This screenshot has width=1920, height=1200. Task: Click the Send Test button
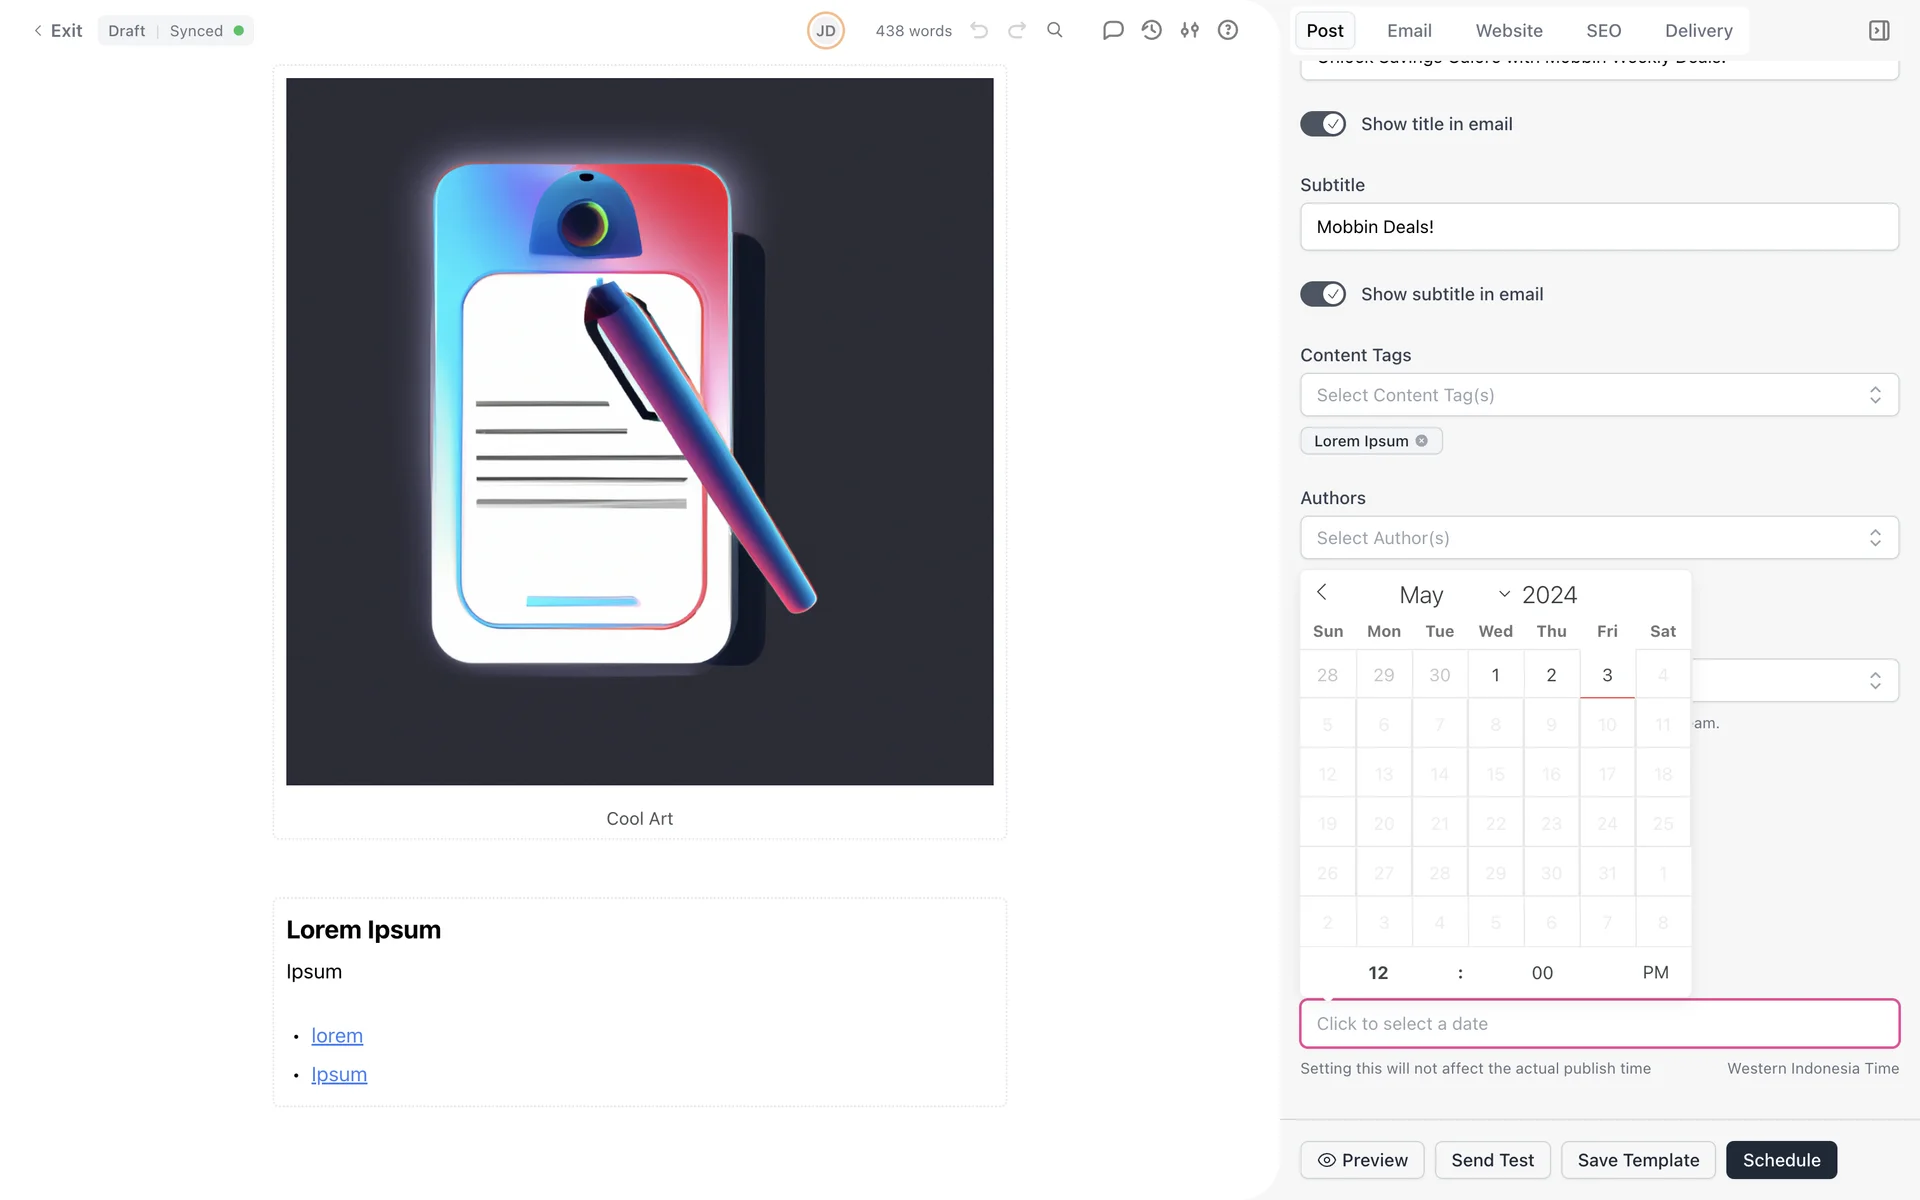coord(1492,1160)
